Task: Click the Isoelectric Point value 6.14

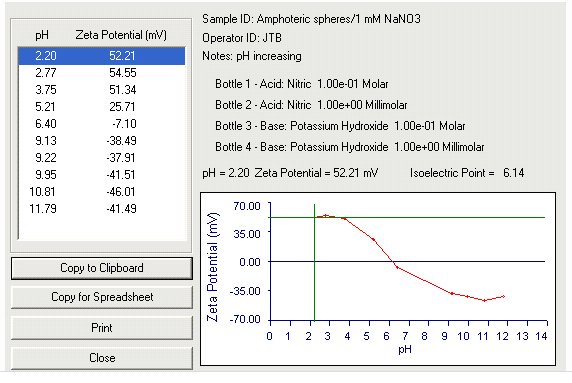Action: coord(513,173)
